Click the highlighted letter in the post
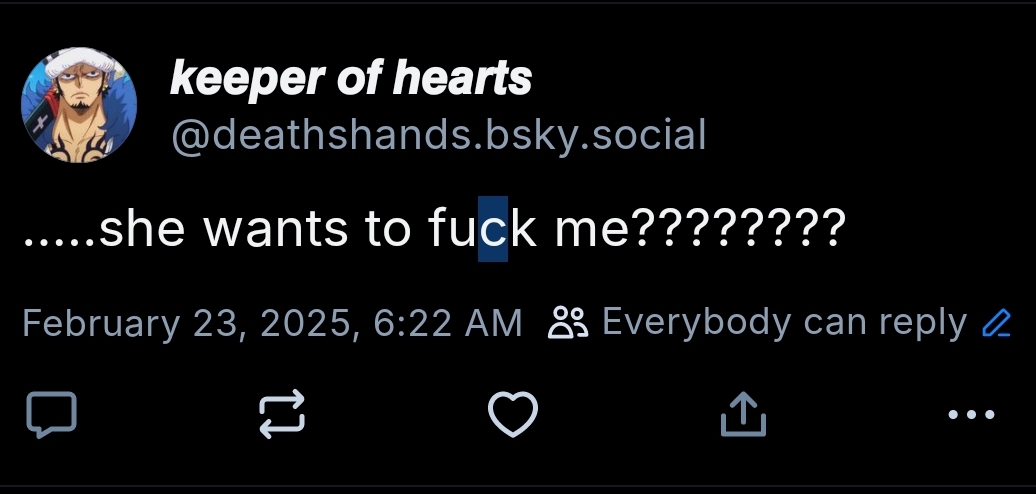 tap(493, 232)
